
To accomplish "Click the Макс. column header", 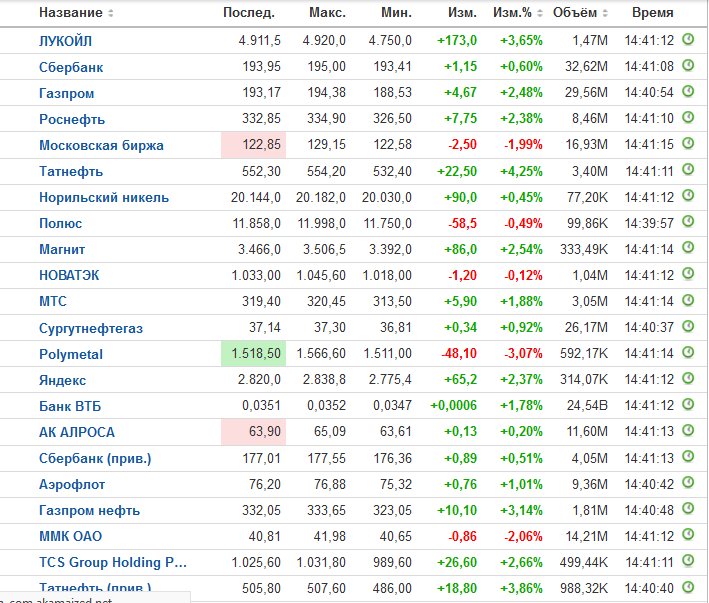I will coord(327,13).
